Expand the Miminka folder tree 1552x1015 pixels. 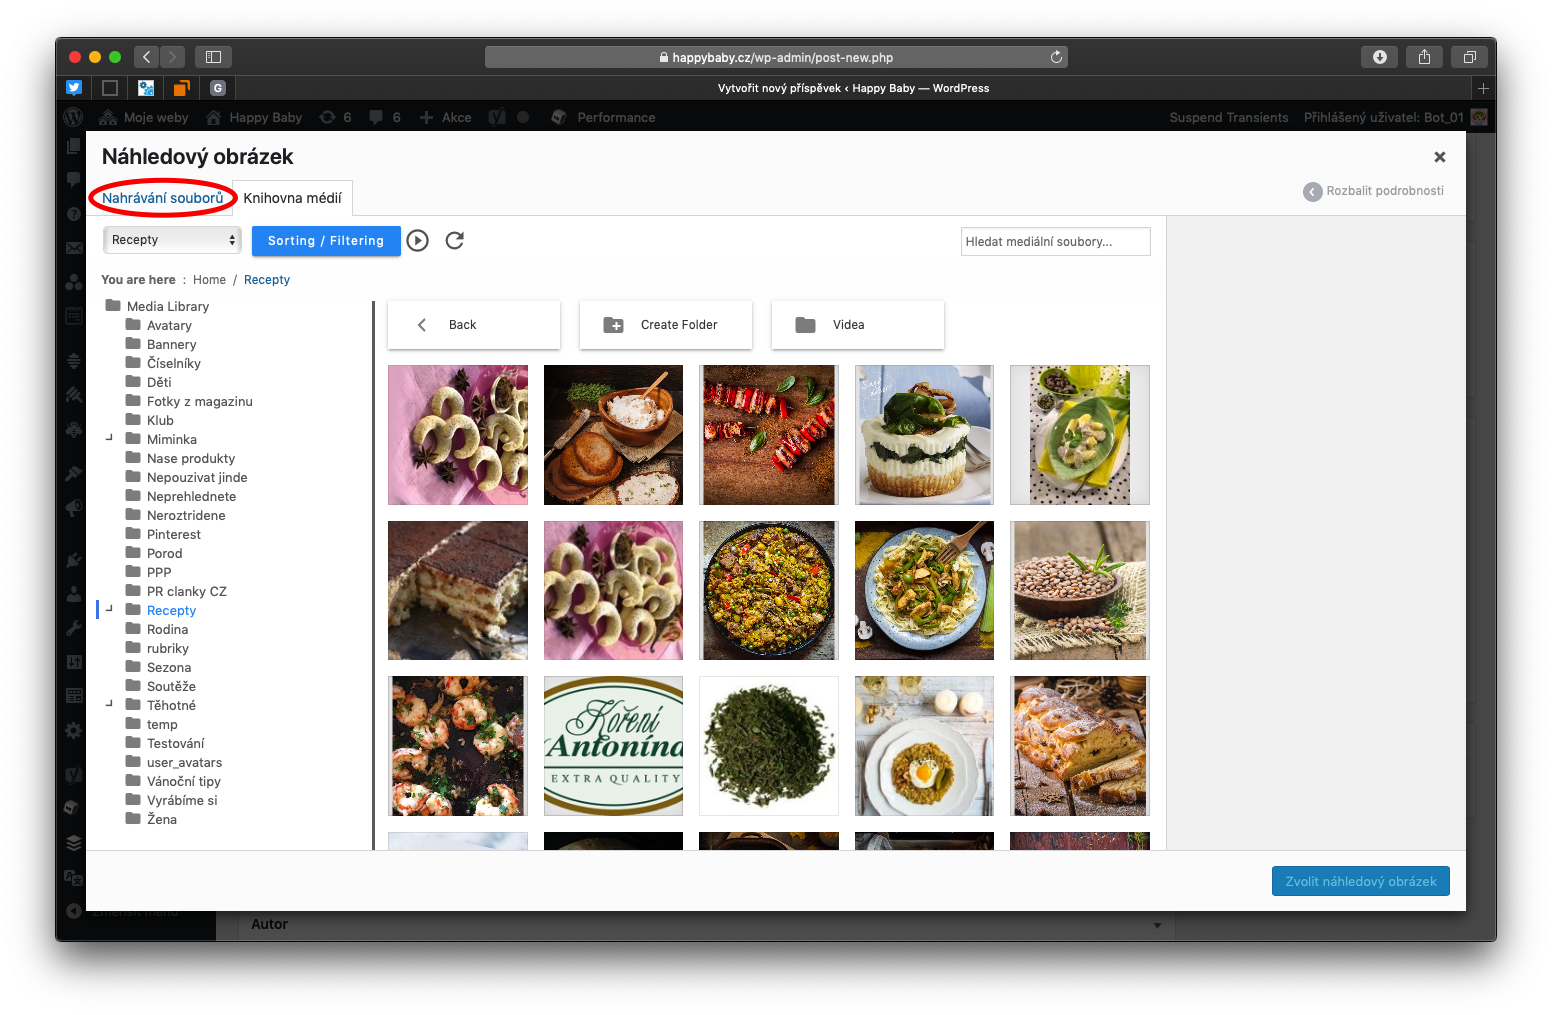(109, 439)
